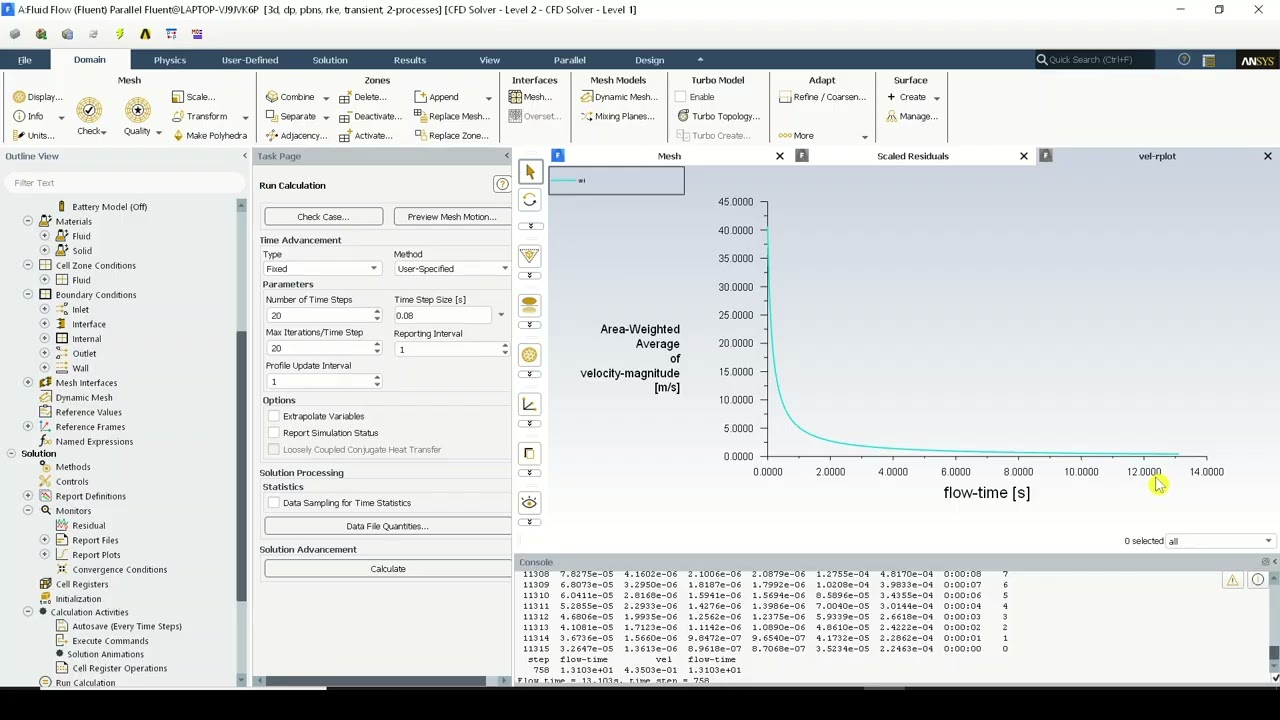The width and height of the screenshot is (1280, 720).
Task: Click Delete zones
Action: point(362,97)
